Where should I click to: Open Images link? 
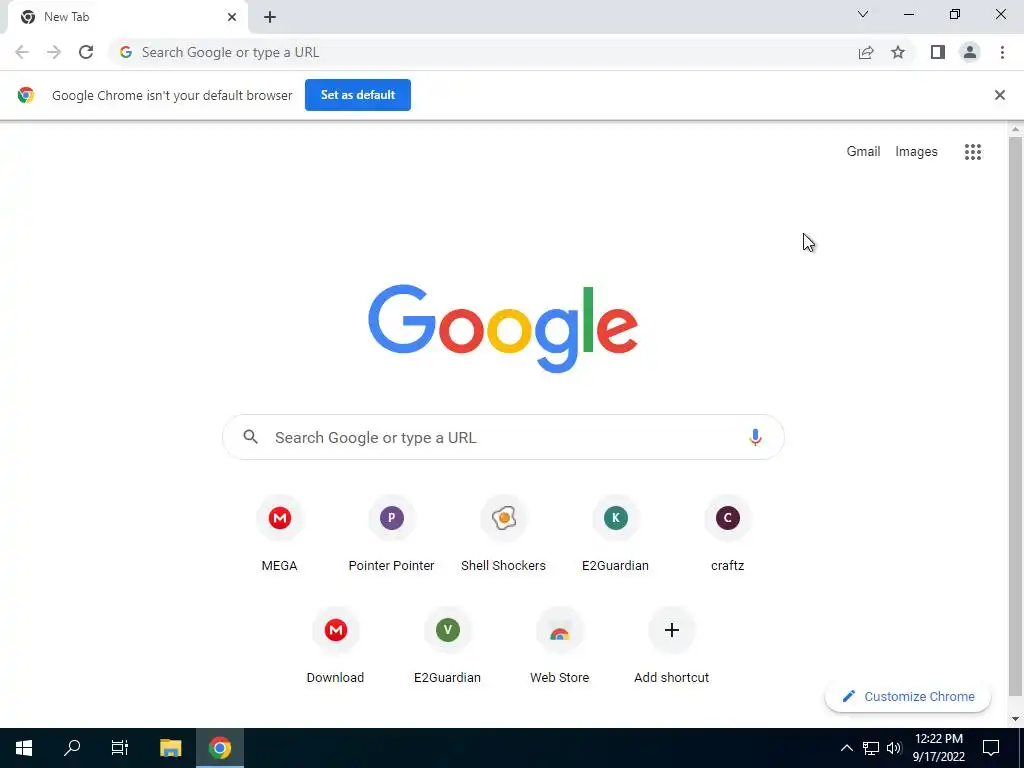(x=916, y=152)
